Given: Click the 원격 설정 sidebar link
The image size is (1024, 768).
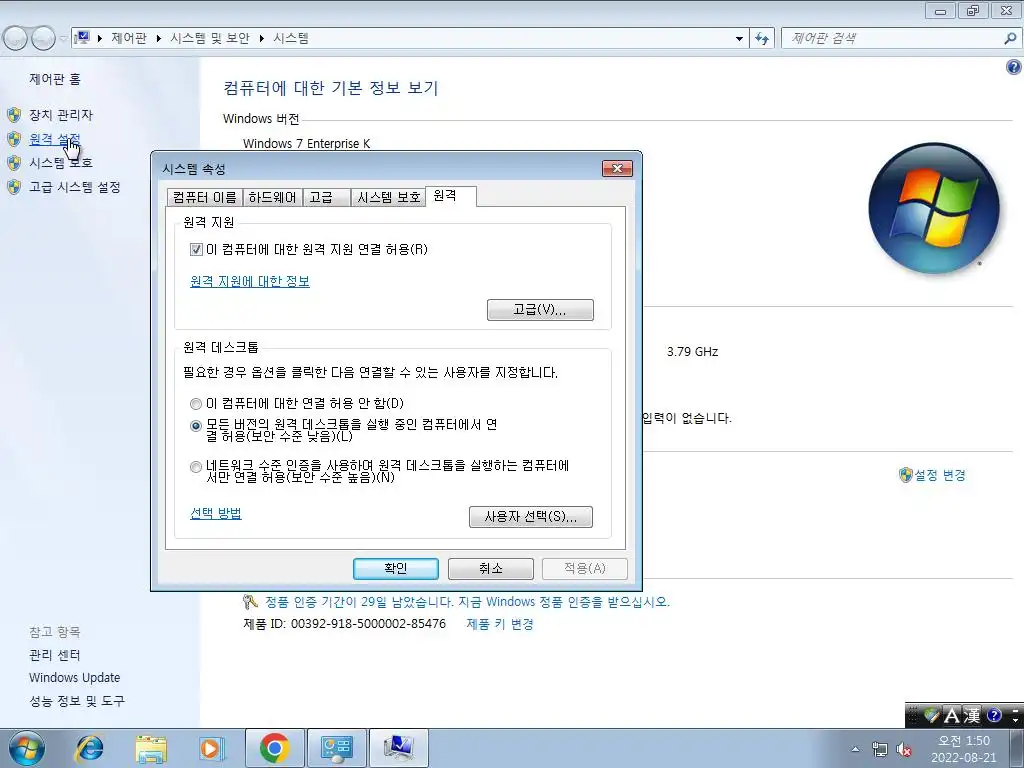Looking at the screenshot, I should (x=54, y=139).
